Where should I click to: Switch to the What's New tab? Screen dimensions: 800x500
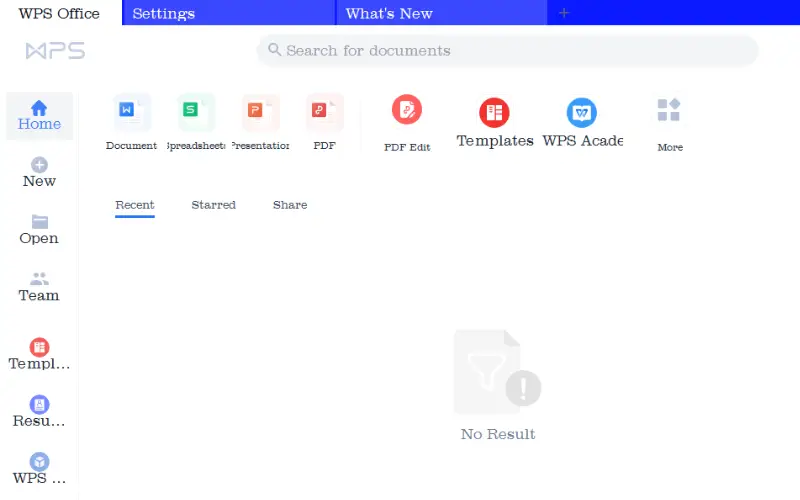point(441,13)
